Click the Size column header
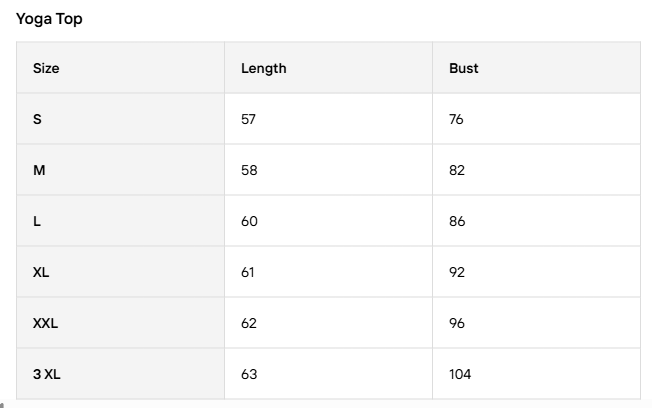 46,69
